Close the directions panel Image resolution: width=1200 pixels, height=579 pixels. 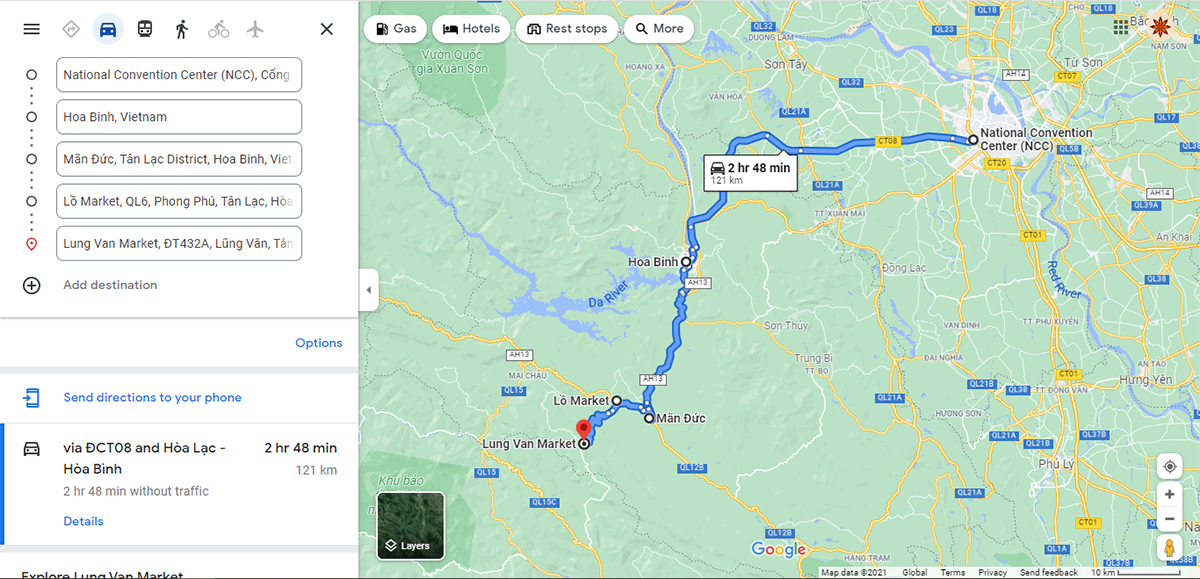coord(326,29)
